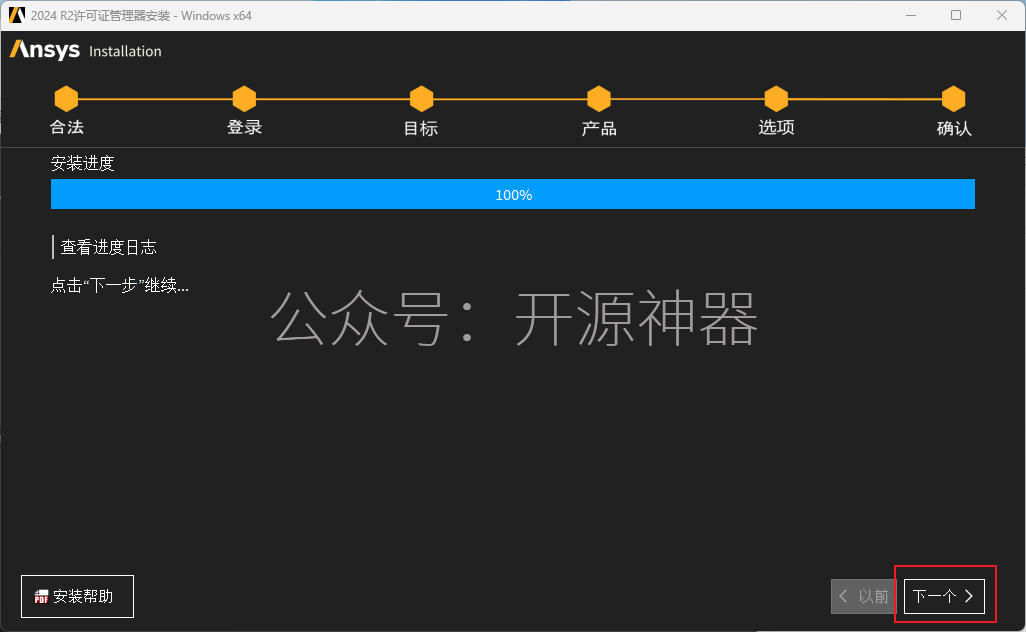Click the 合法 step label
1026x632 pixels.
click(x=67, y=127)
